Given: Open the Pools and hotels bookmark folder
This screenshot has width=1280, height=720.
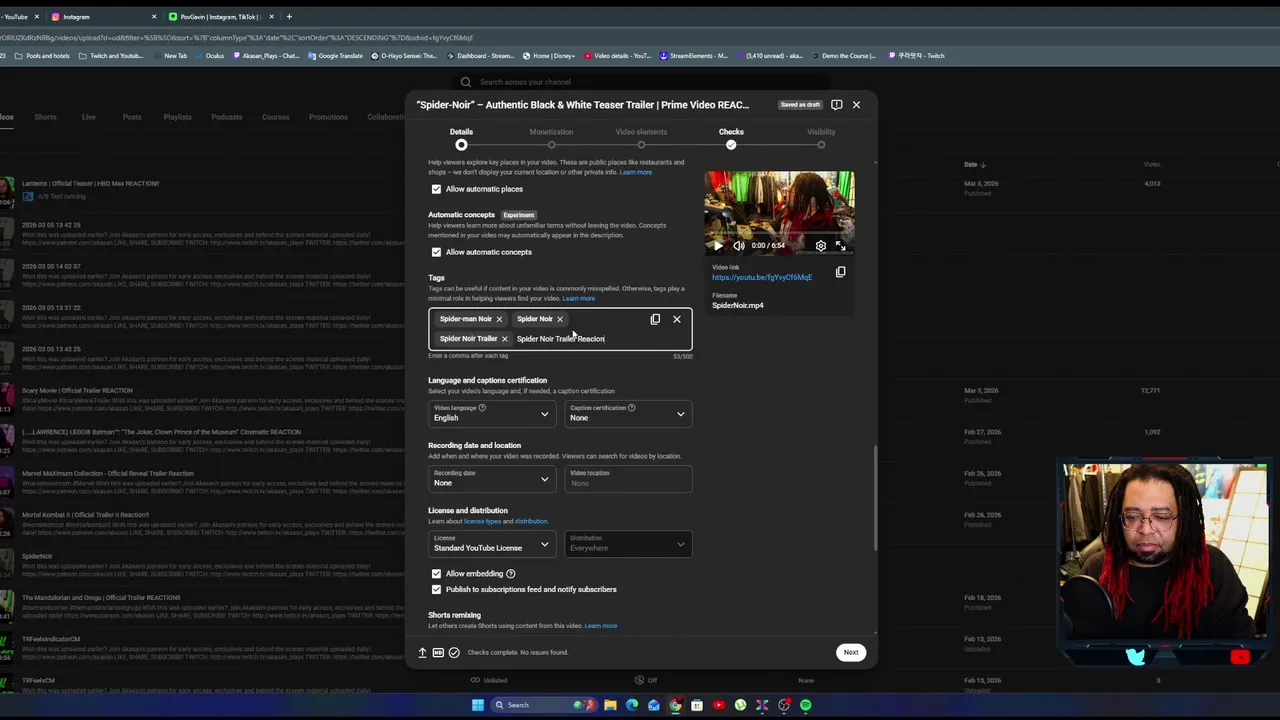Looking at the screenshot, I should tap(43, 56).
